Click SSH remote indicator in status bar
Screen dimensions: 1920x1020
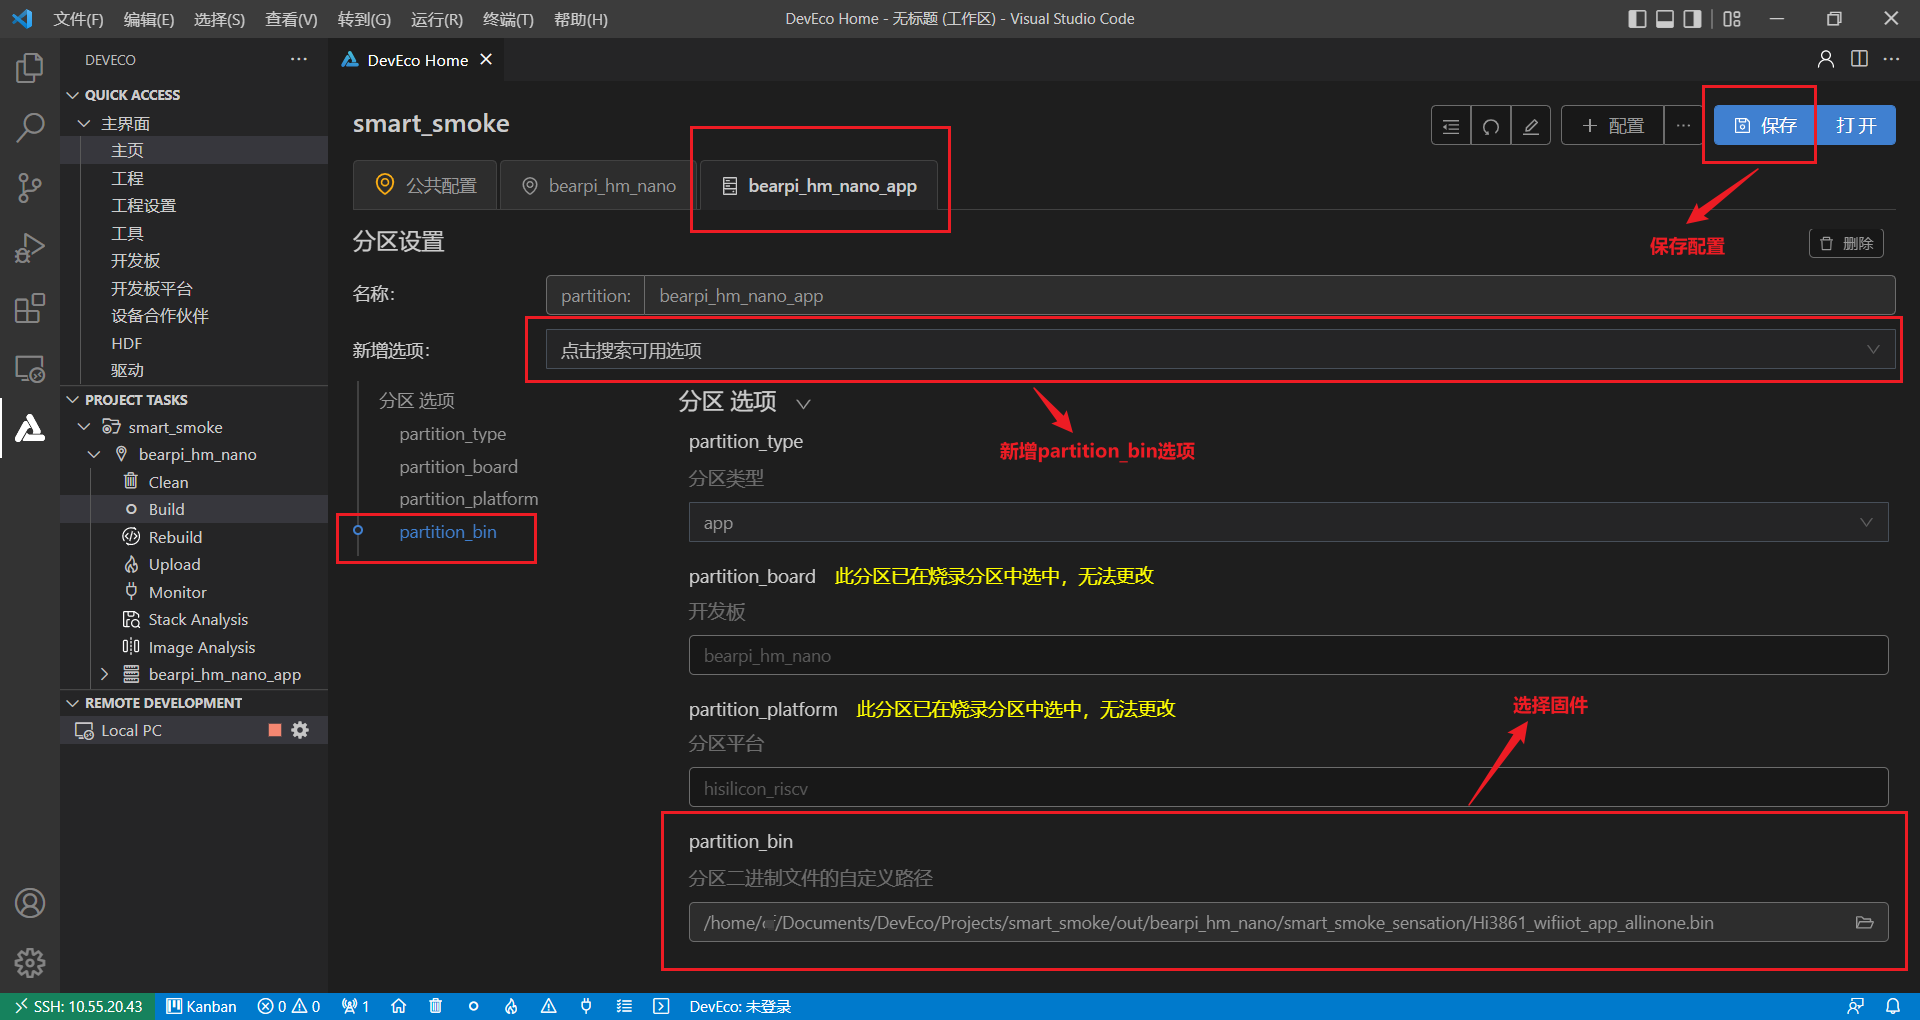pos(78,1006)
